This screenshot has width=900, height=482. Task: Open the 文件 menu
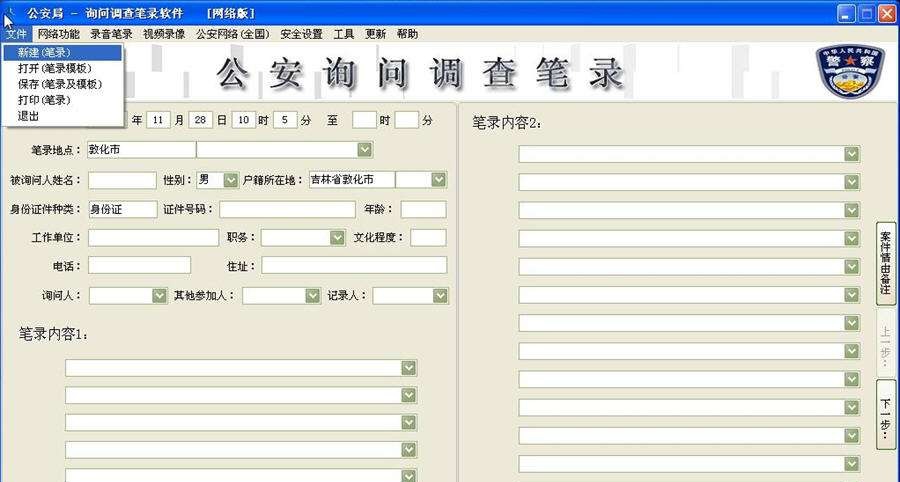pos(17,34)
